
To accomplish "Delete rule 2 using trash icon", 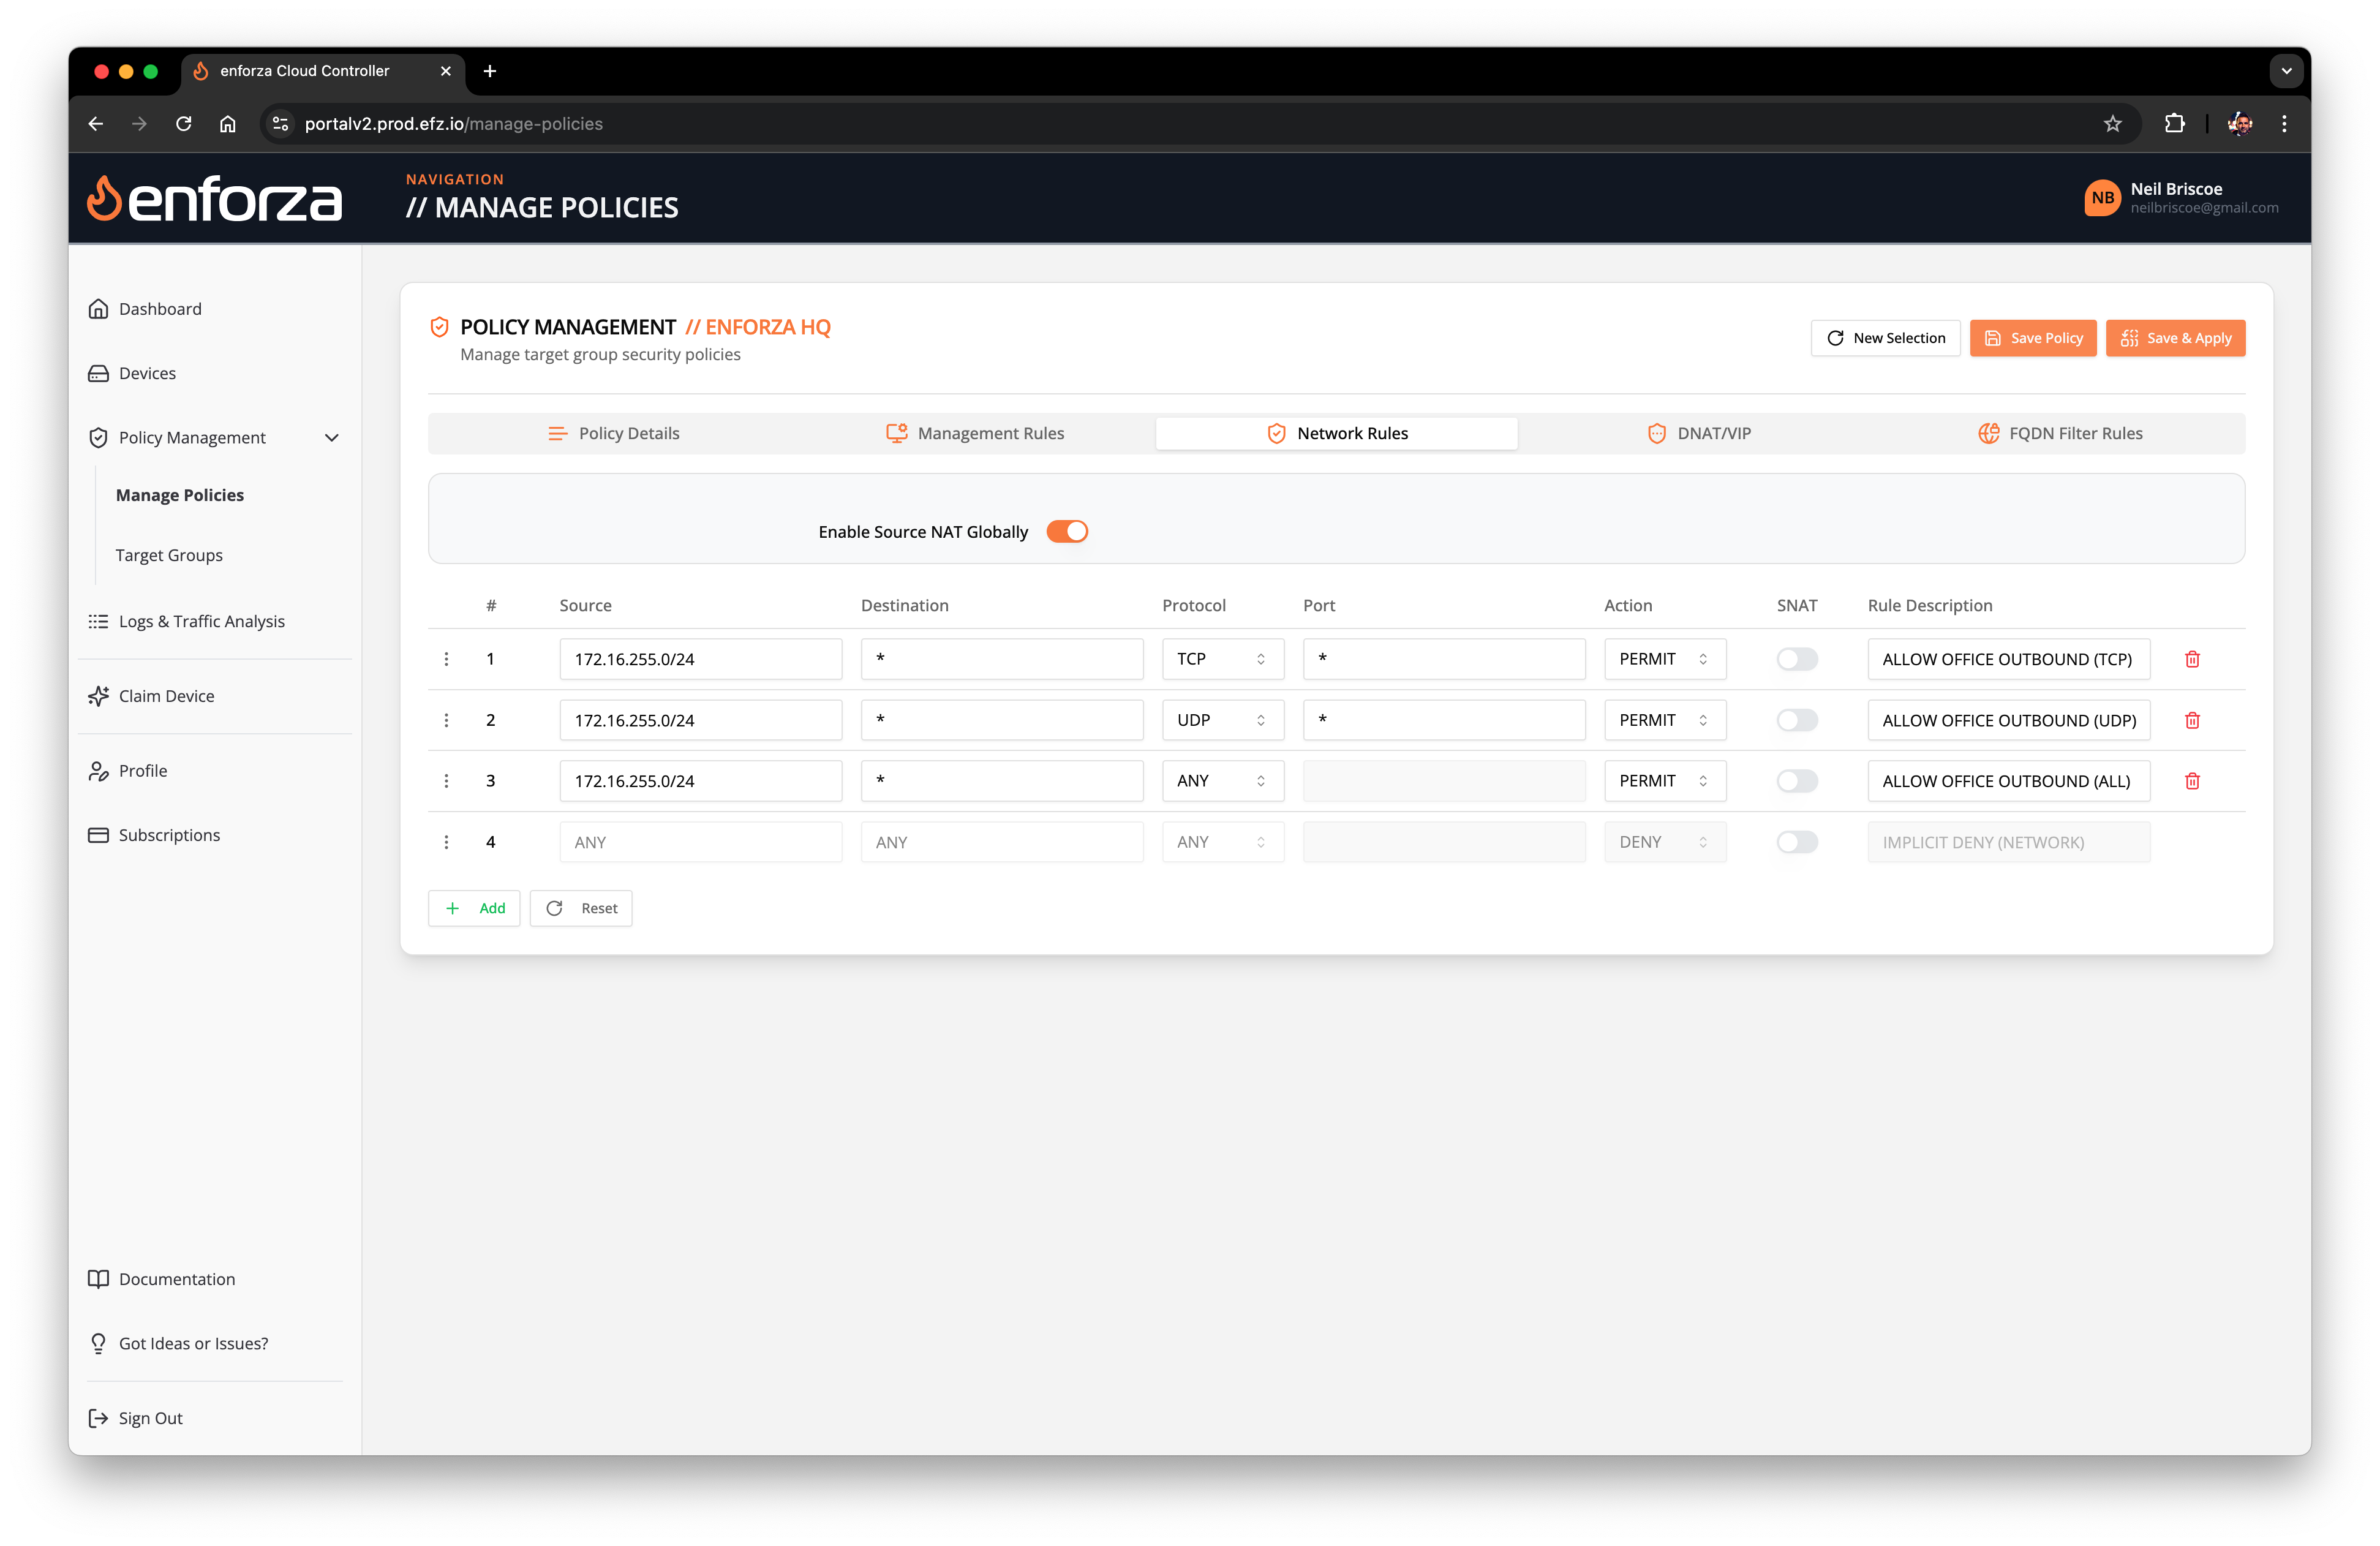I will [x=2192, y=720].
